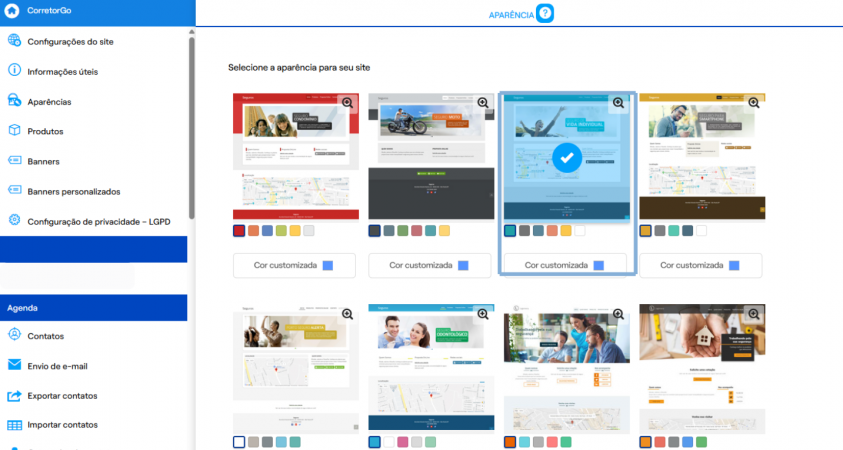This screenshot has width=843, height=450.
Task: Select yellow swatch under Condomínio theme
Action: (295, 231)
